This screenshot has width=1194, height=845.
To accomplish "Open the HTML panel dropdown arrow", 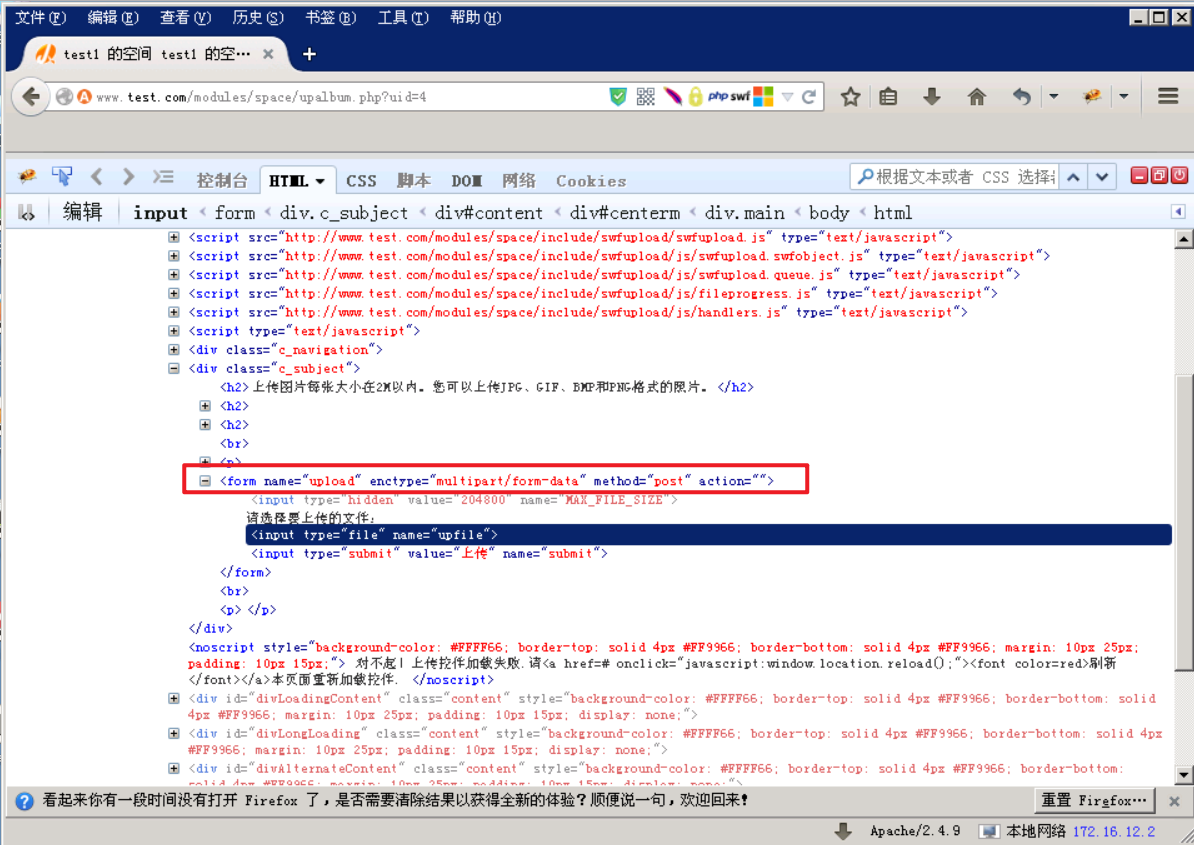I will coord(318,181).
